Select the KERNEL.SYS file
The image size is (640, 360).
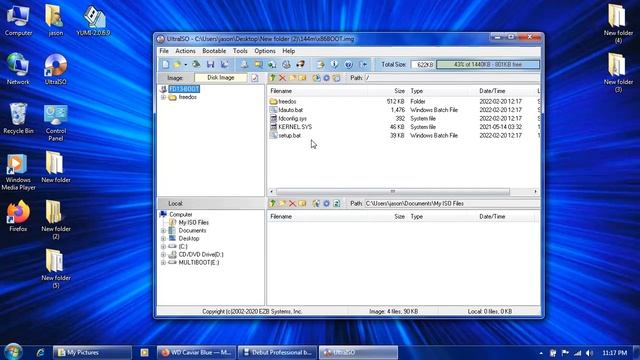pos(295,127)
